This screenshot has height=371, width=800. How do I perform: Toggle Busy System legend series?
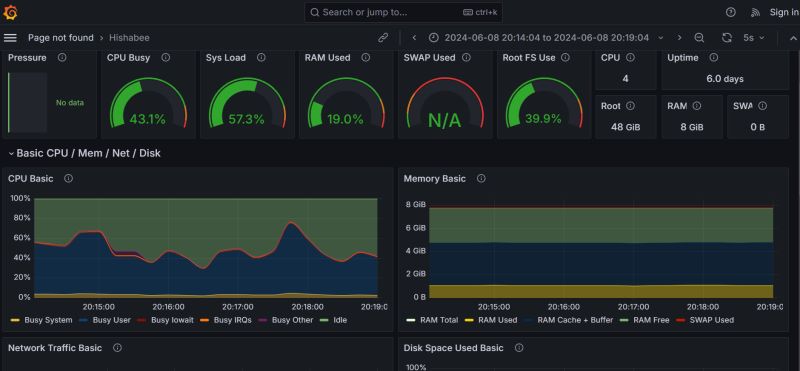41,320
